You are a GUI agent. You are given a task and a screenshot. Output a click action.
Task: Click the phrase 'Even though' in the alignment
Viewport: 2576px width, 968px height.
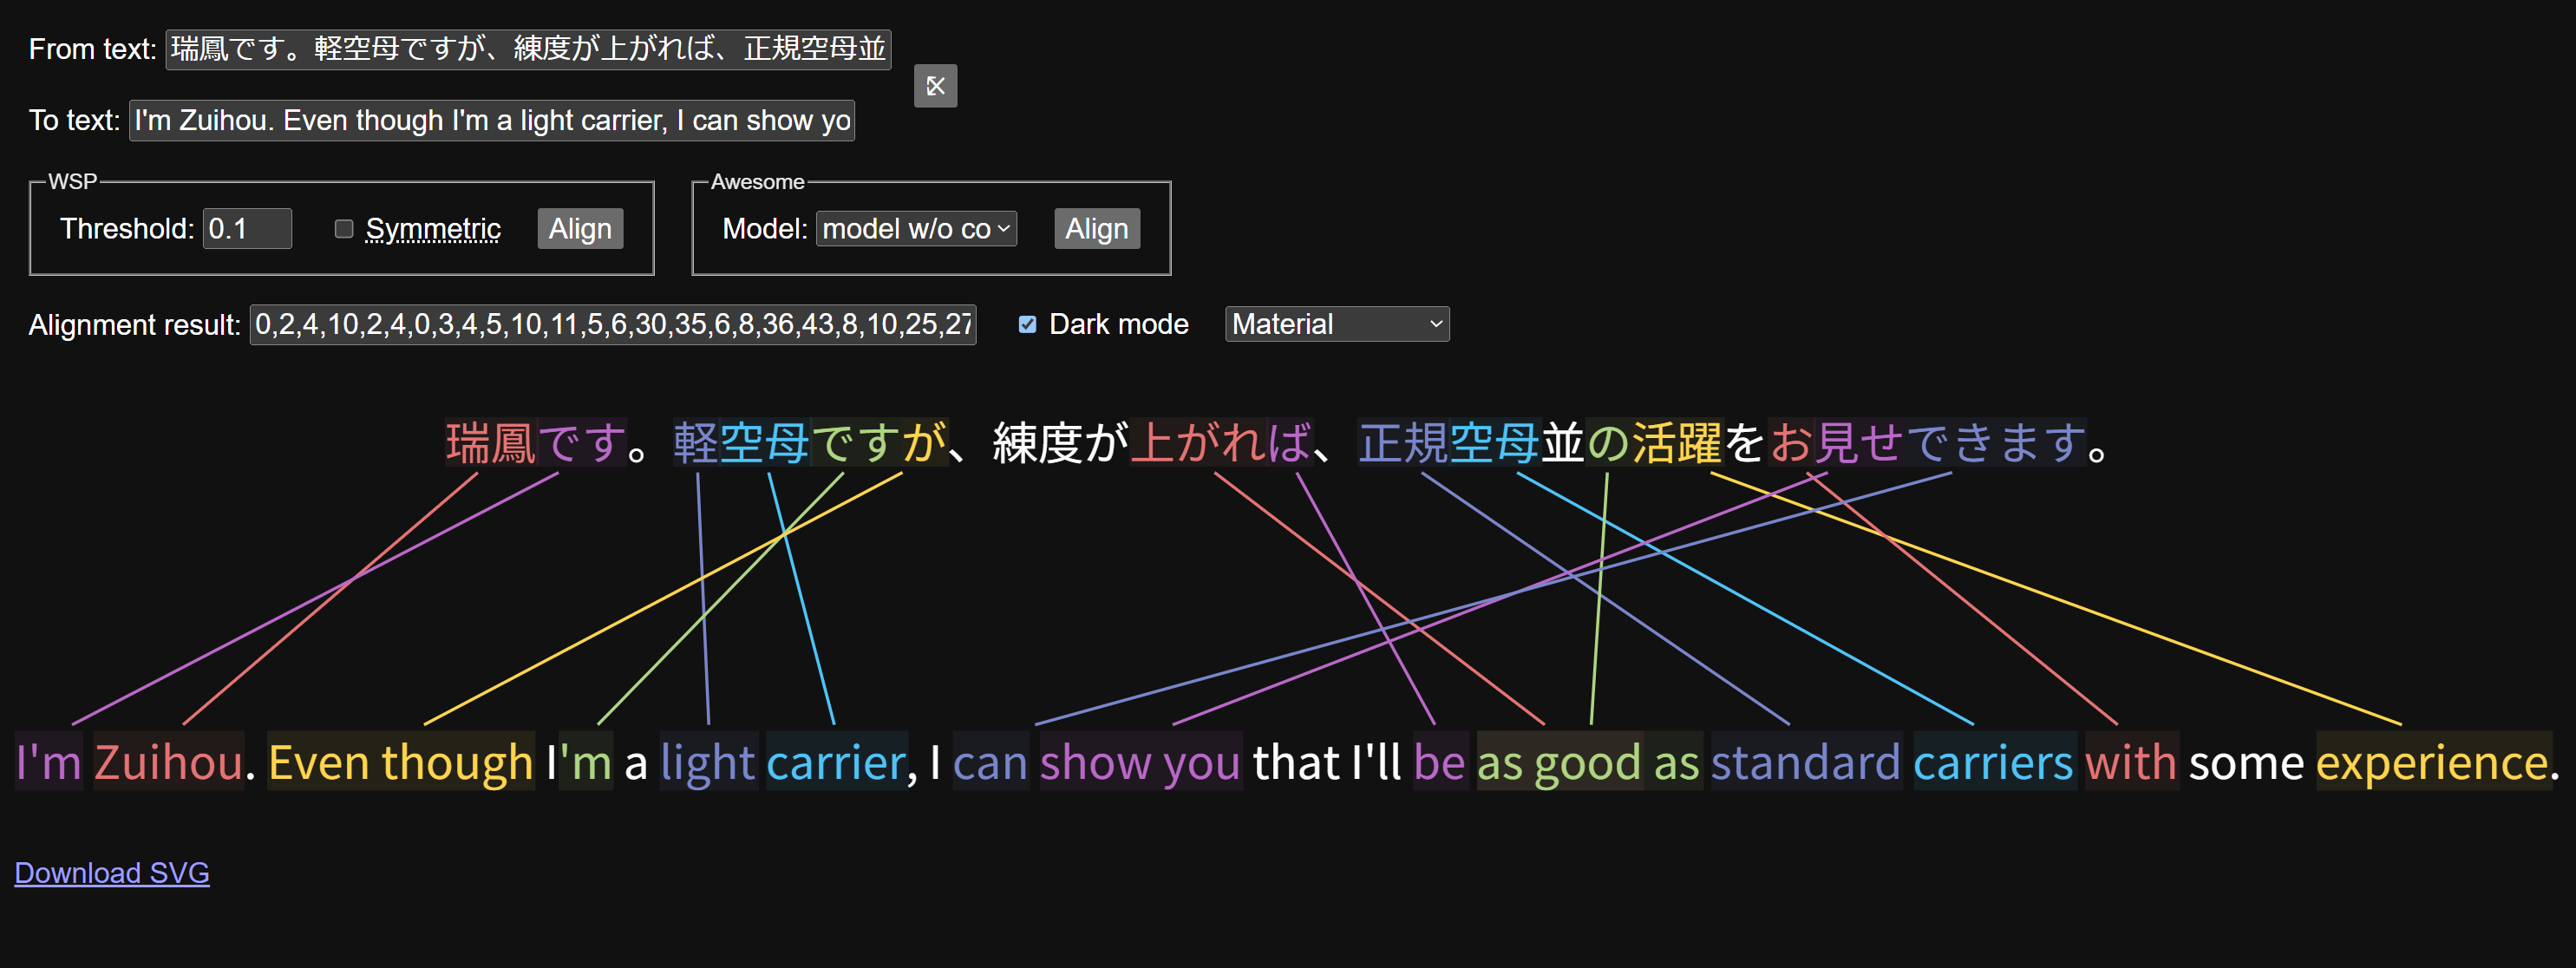click(400, 762)
